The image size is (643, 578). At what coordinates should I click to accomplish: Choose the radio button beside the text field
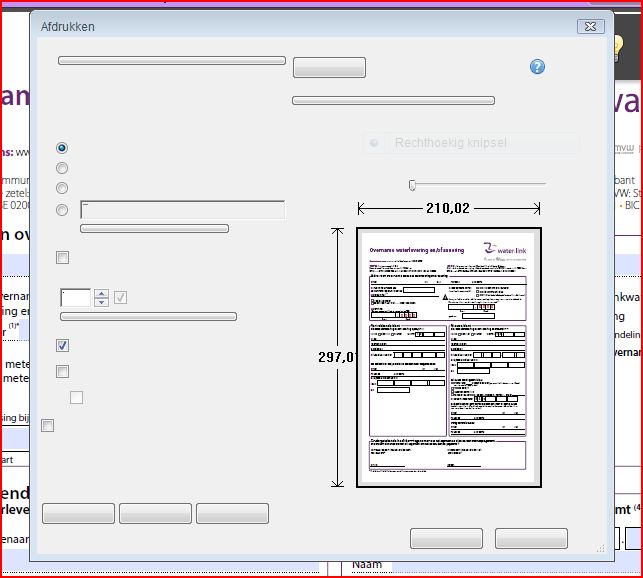tap(62, 210)
